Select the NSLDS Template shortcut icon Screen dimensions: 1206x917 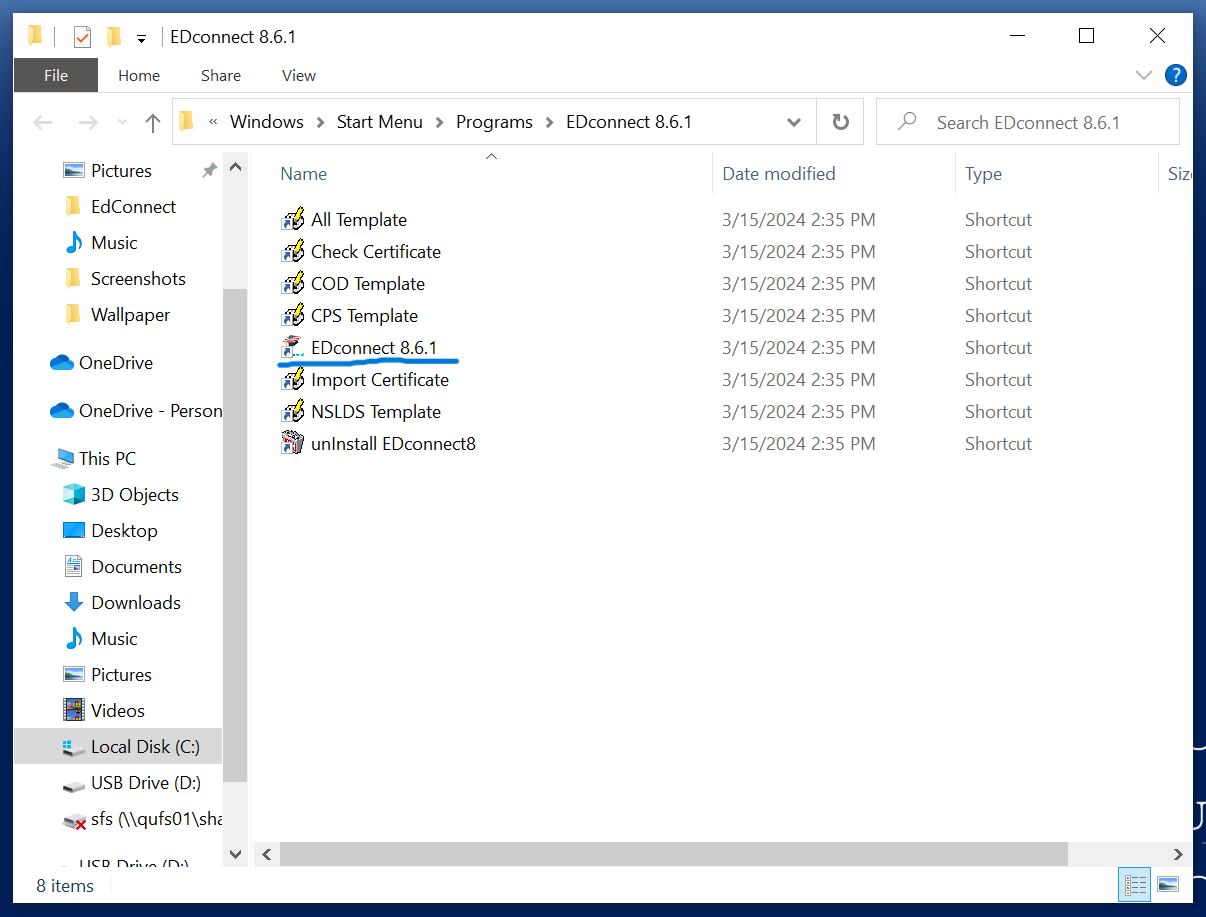click(x=293, y=412)
